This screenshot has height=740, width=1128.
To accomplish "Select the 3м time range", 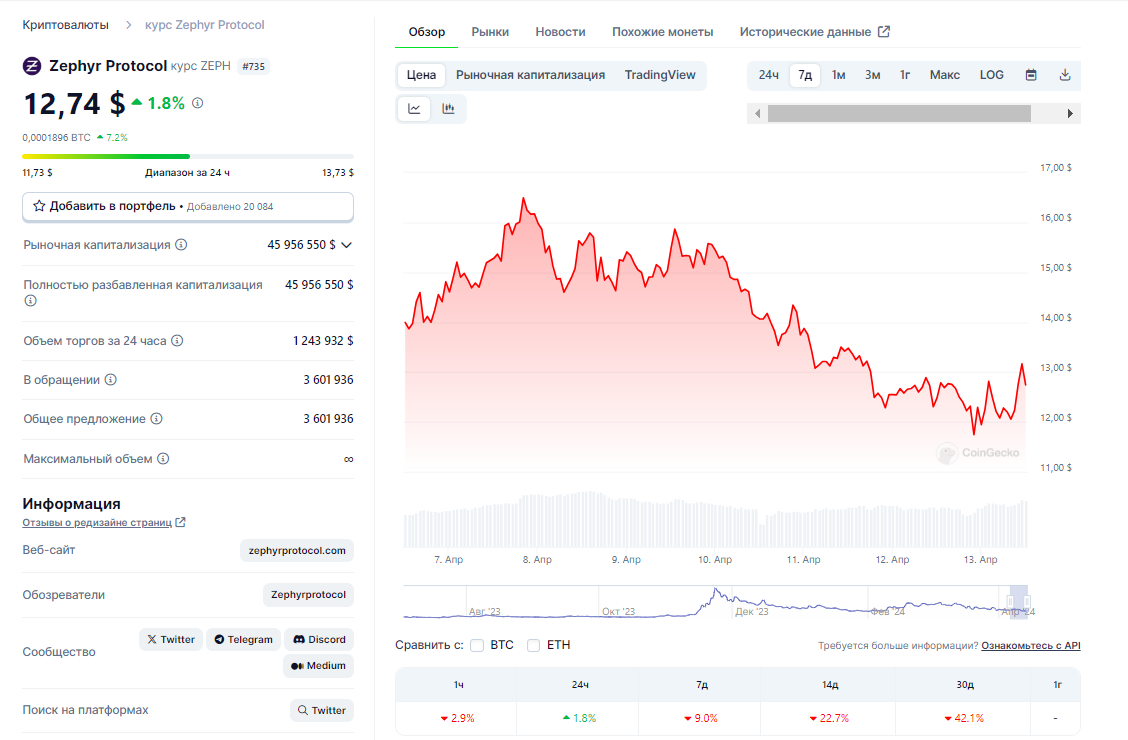I will 873,75.
